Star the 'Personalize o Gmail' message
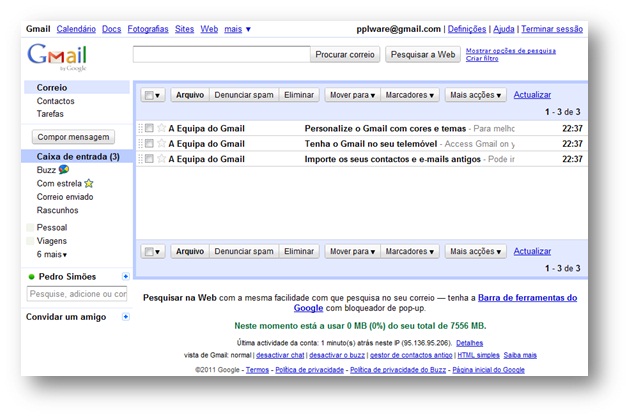Screen dimensions: 630x418 (x=161, y=128)
